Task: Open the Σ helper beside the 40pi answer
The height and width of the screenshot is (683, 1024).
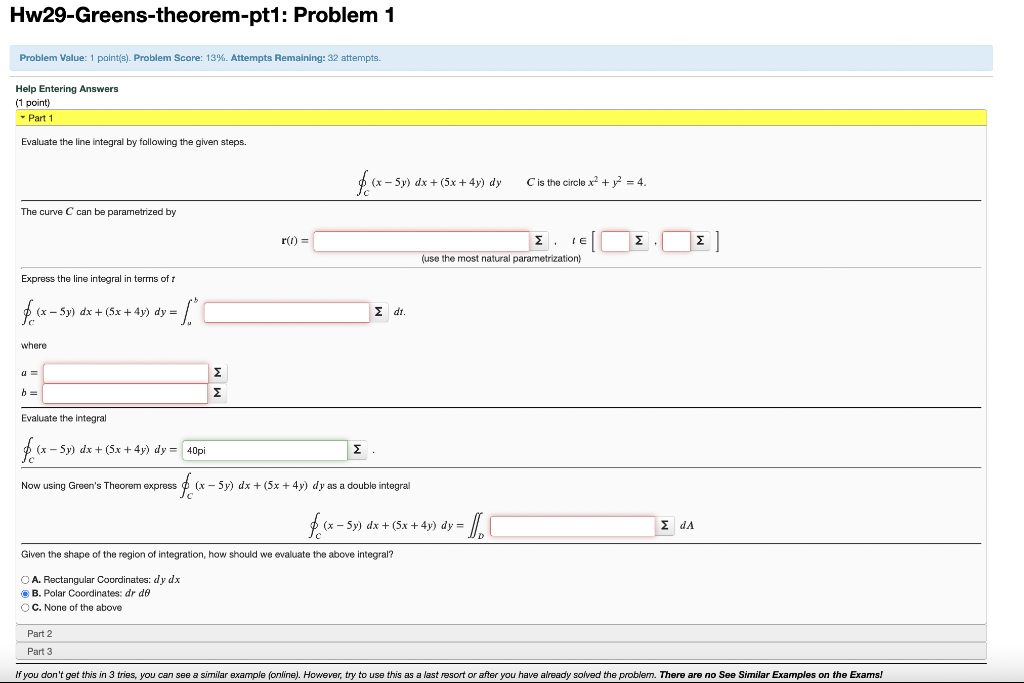Action: [358, 449]
